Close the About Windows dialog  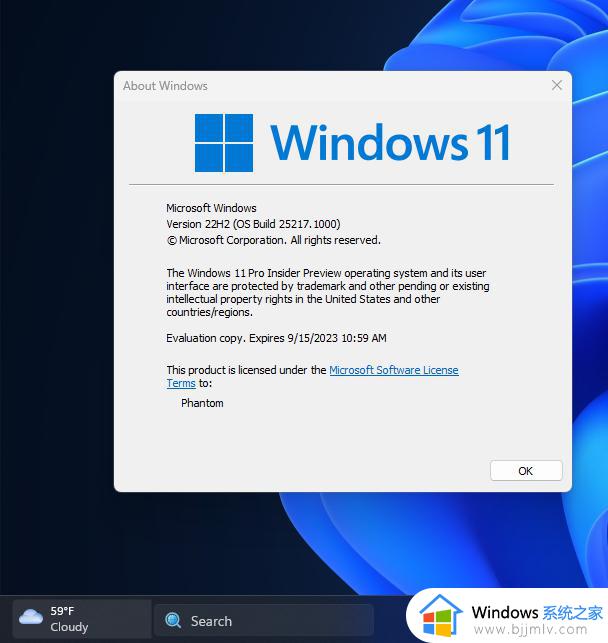point(556,85)
